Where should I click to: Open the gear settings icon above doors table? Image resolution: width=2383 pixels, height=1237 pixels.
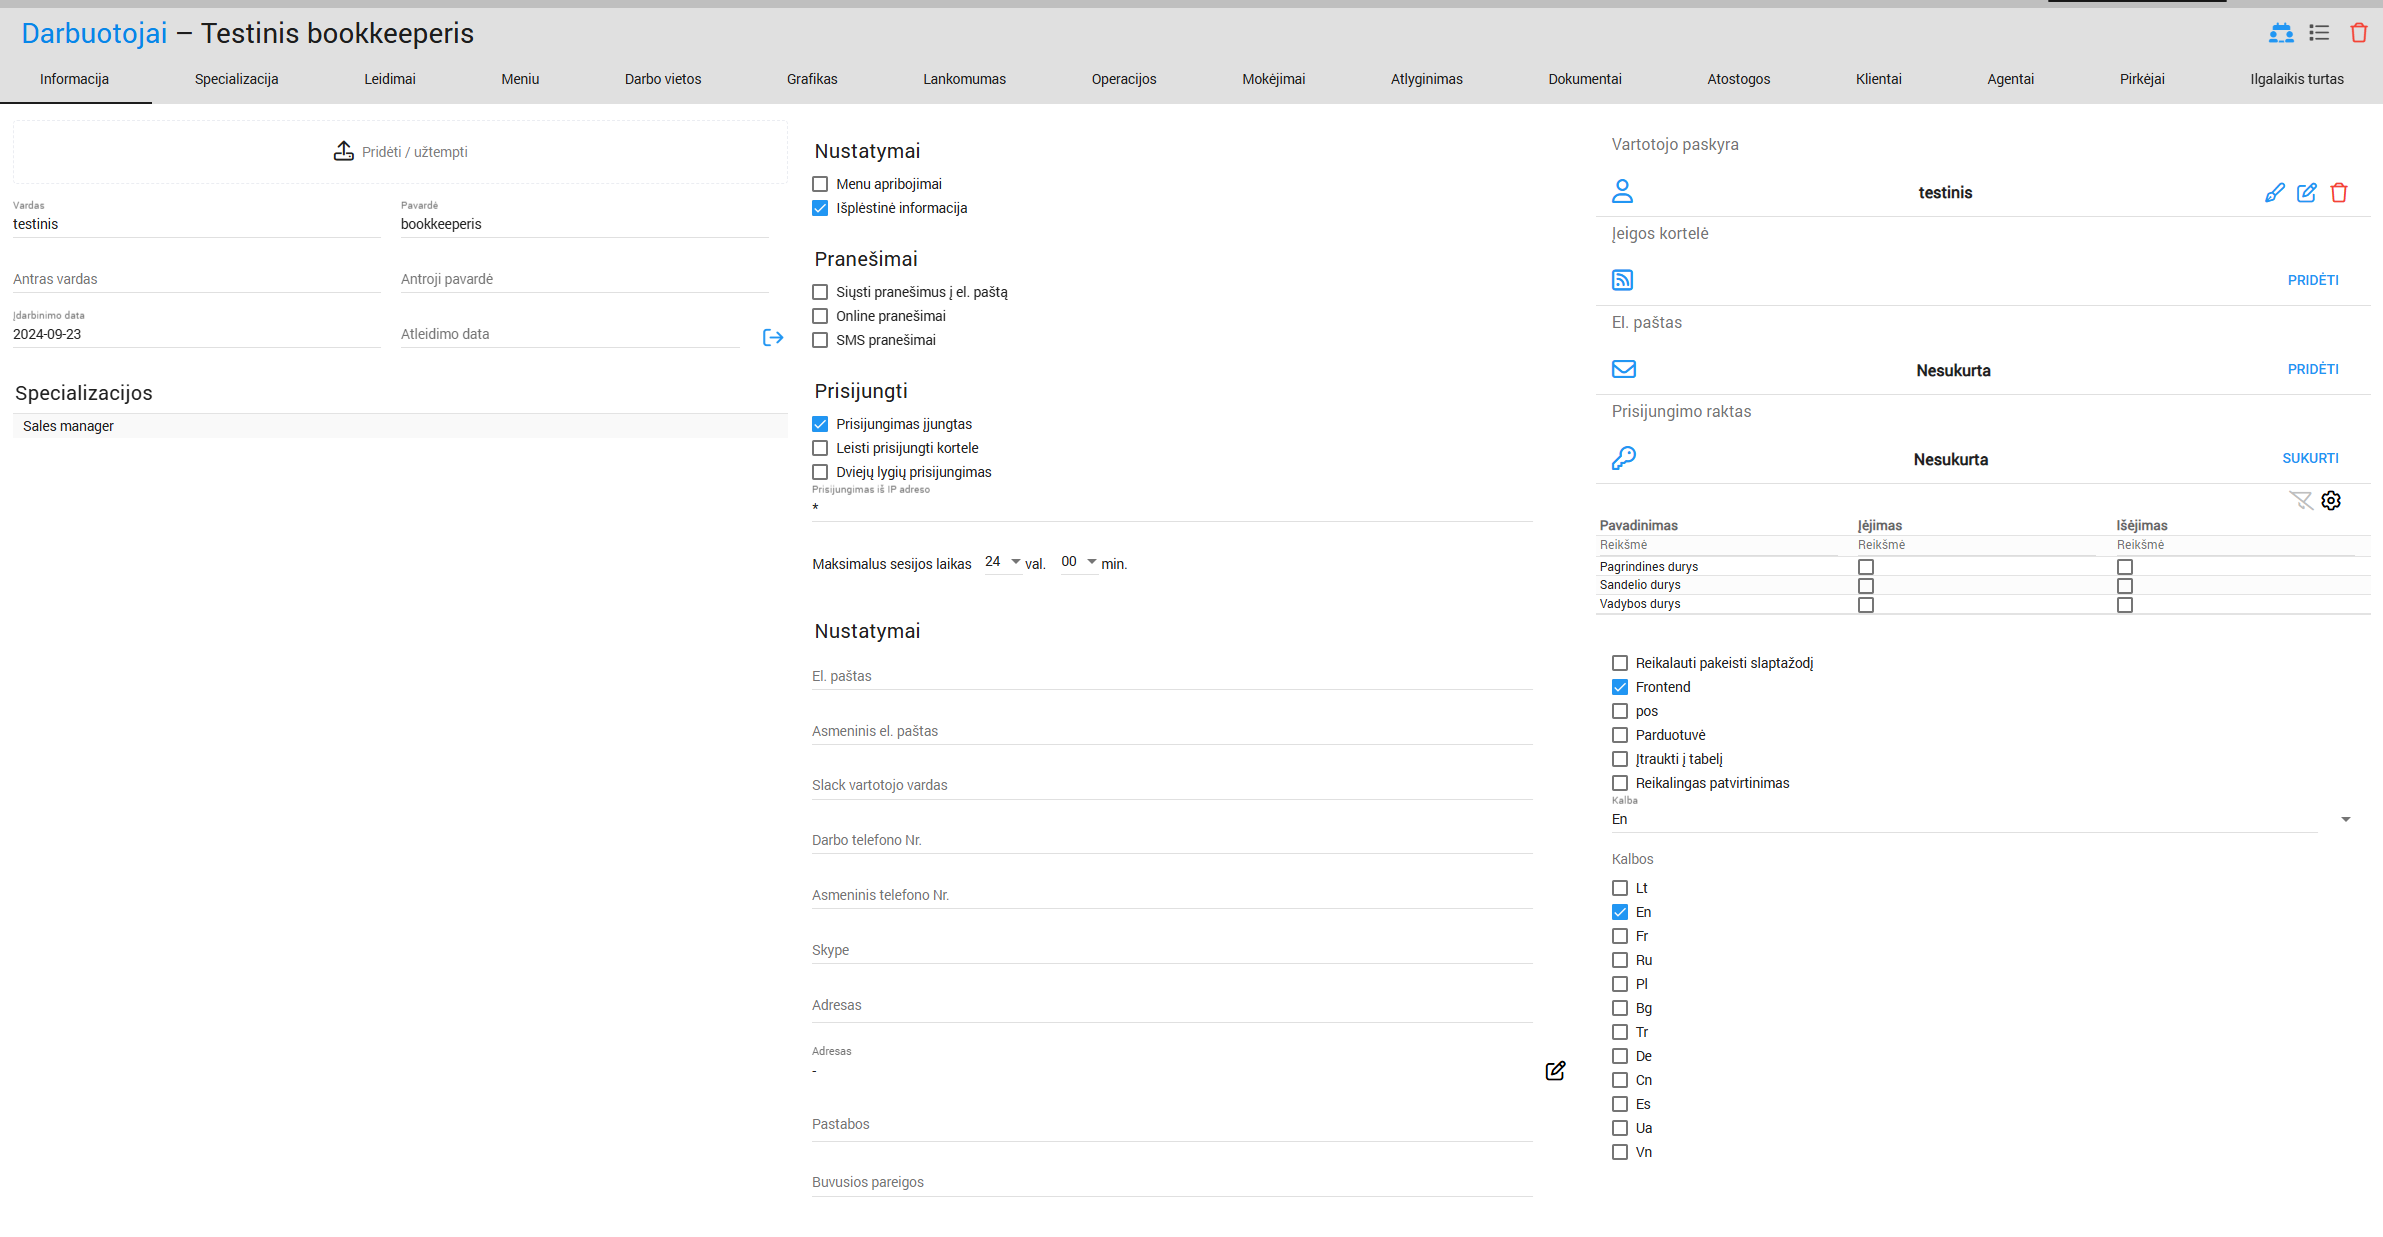(x=2330, y=501)
